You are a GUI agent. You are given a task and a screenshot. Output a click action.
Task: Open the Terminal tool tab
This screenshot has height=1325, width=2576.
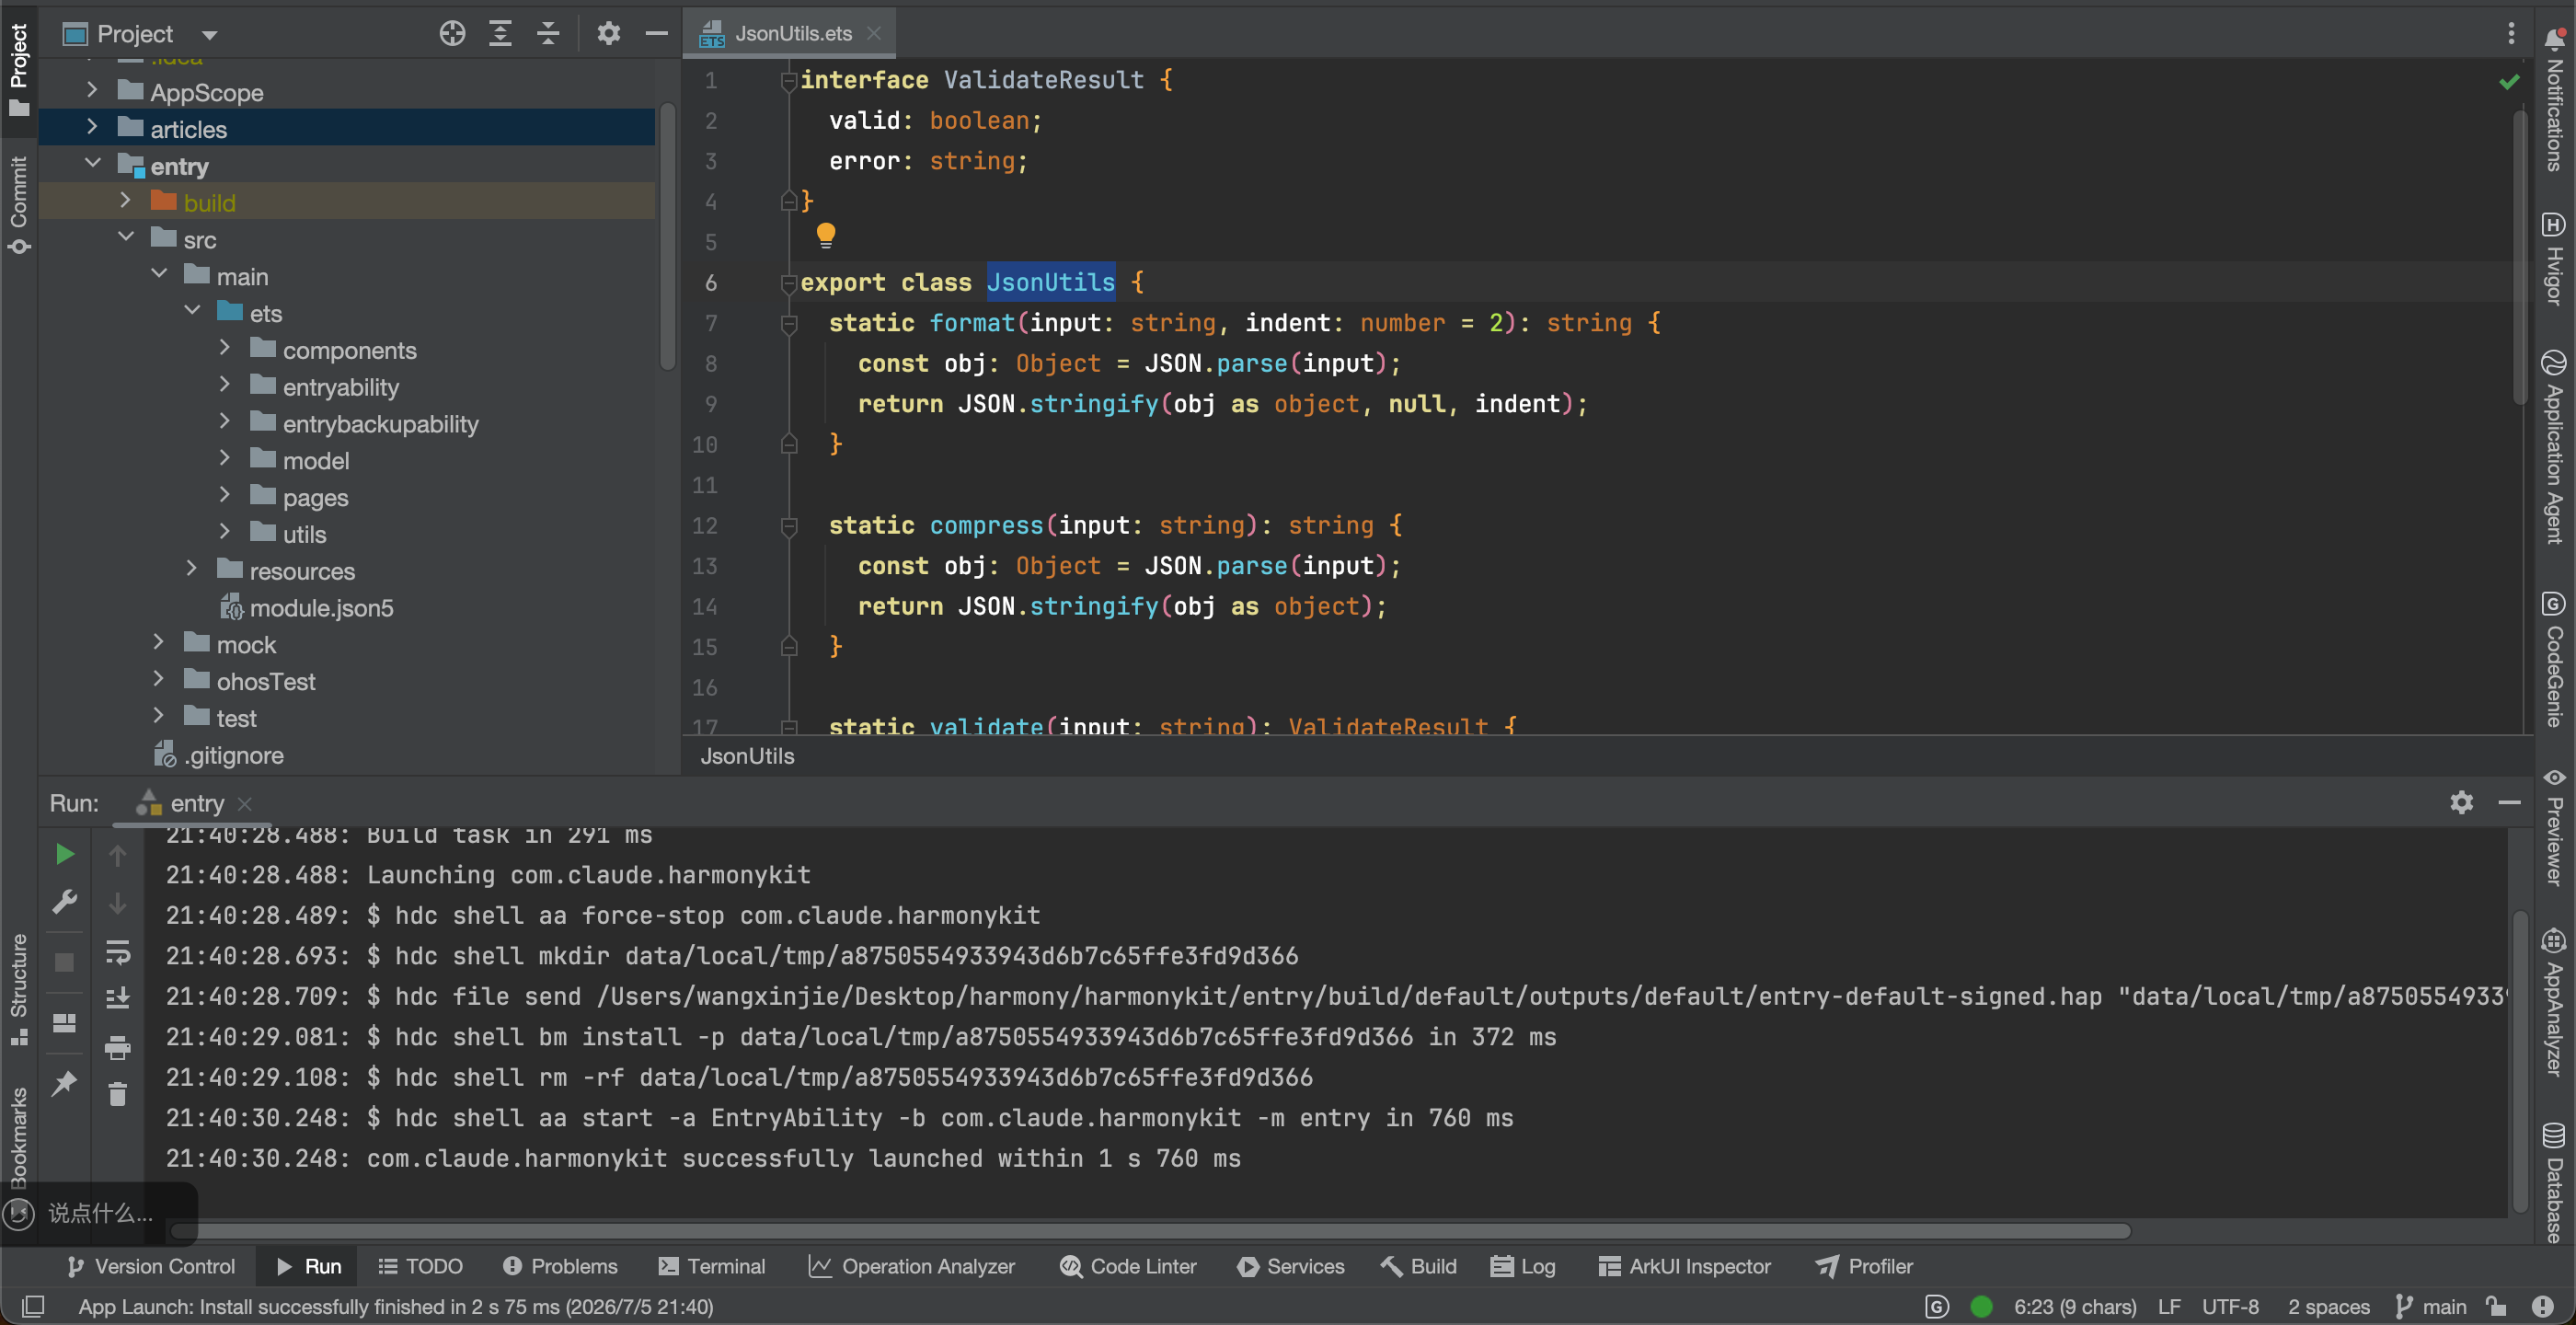(x=711, y=1266)
